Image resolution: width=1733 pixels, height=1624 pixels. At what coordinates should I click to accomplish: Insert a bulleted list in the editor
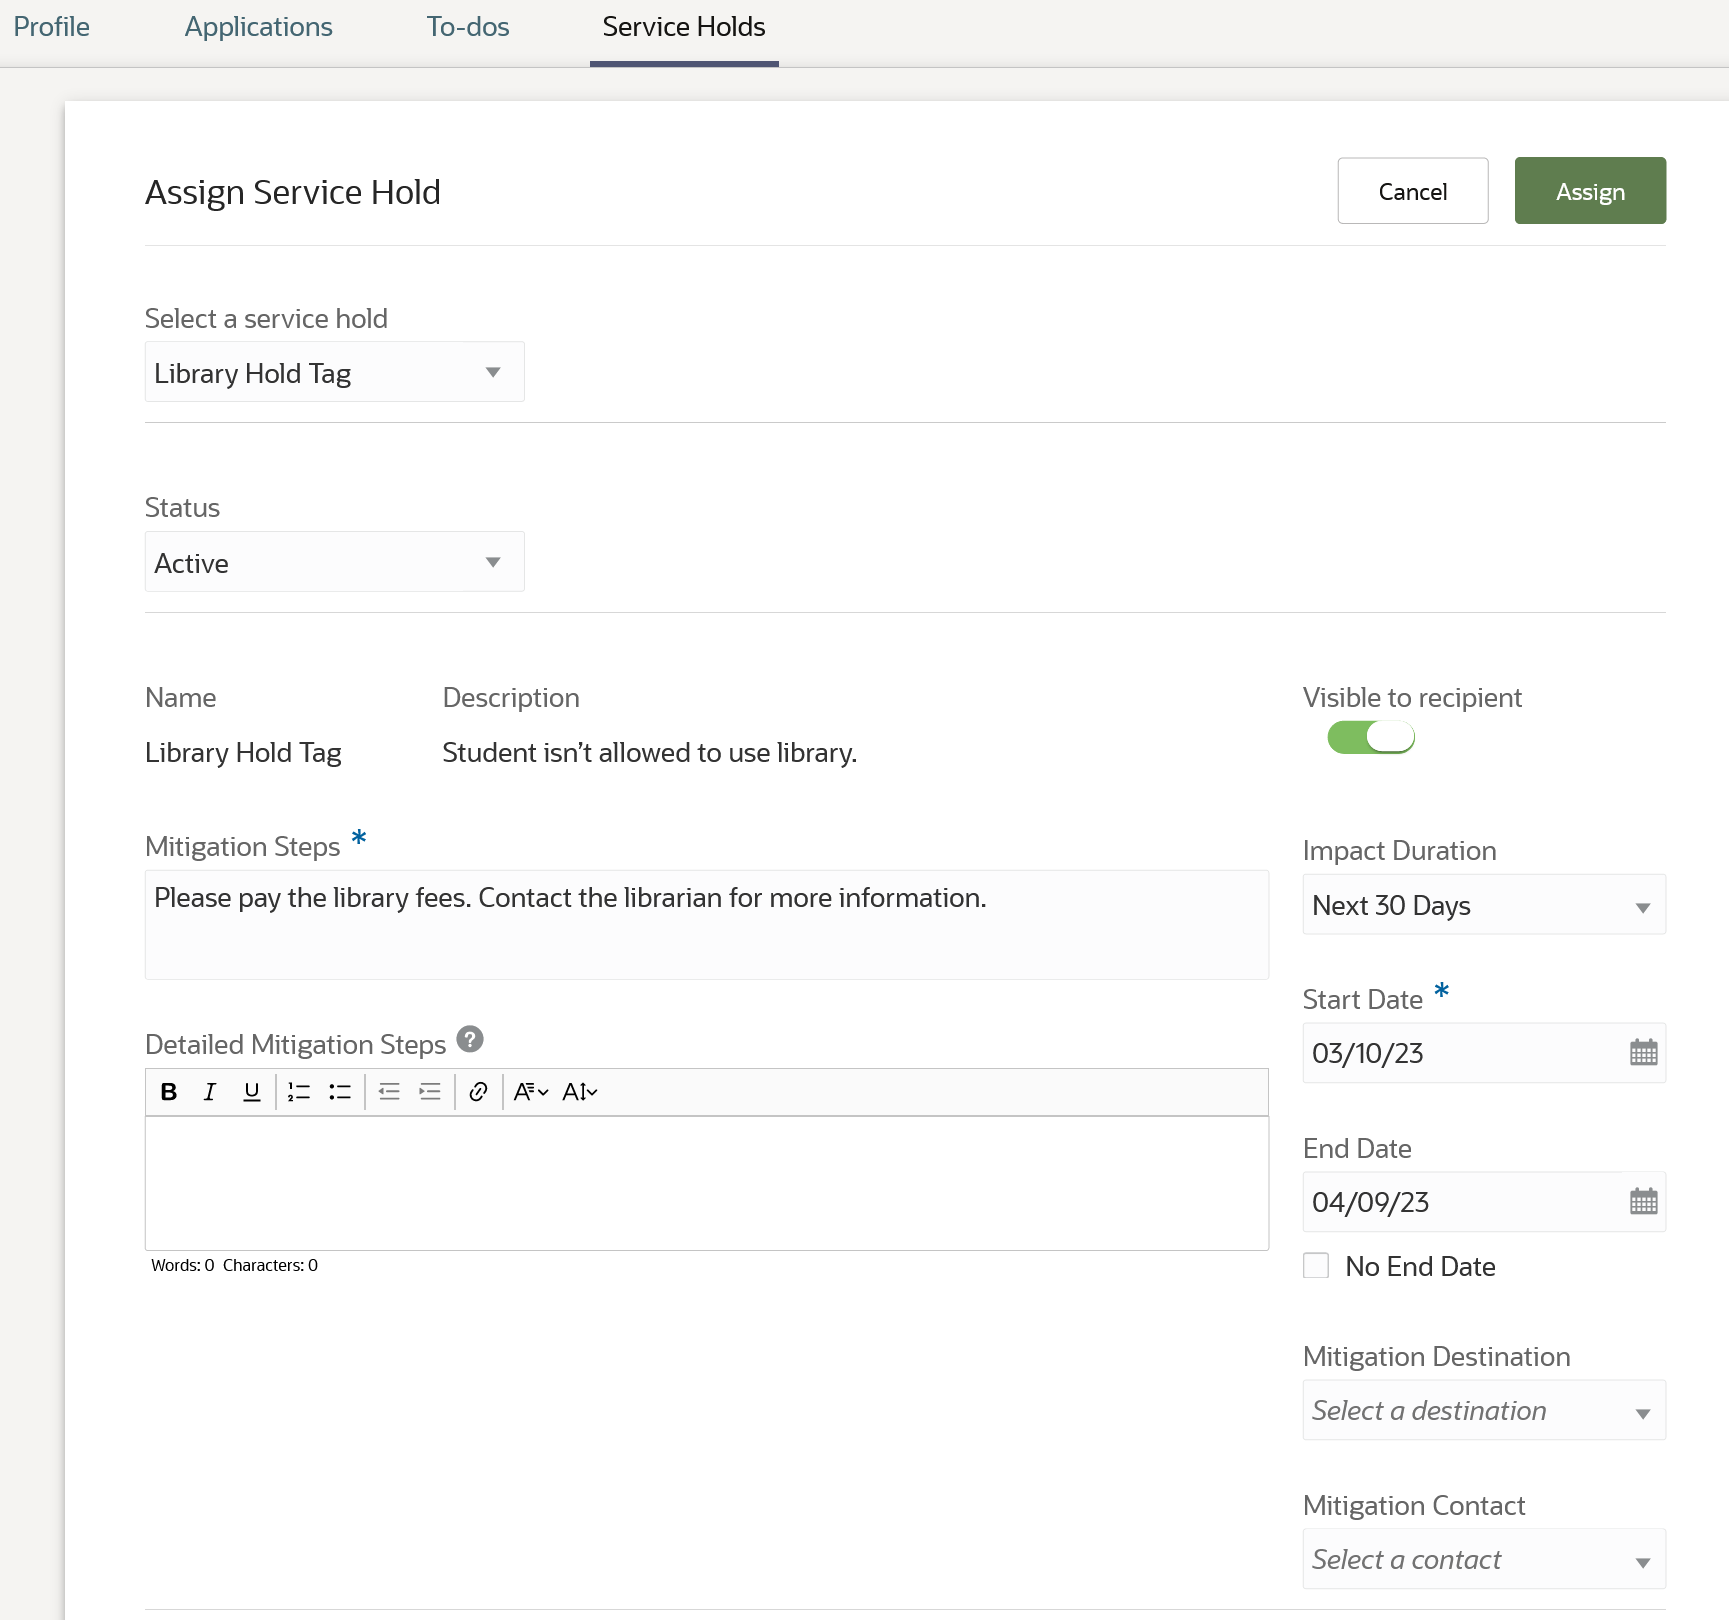click(x=339, y=1092)
